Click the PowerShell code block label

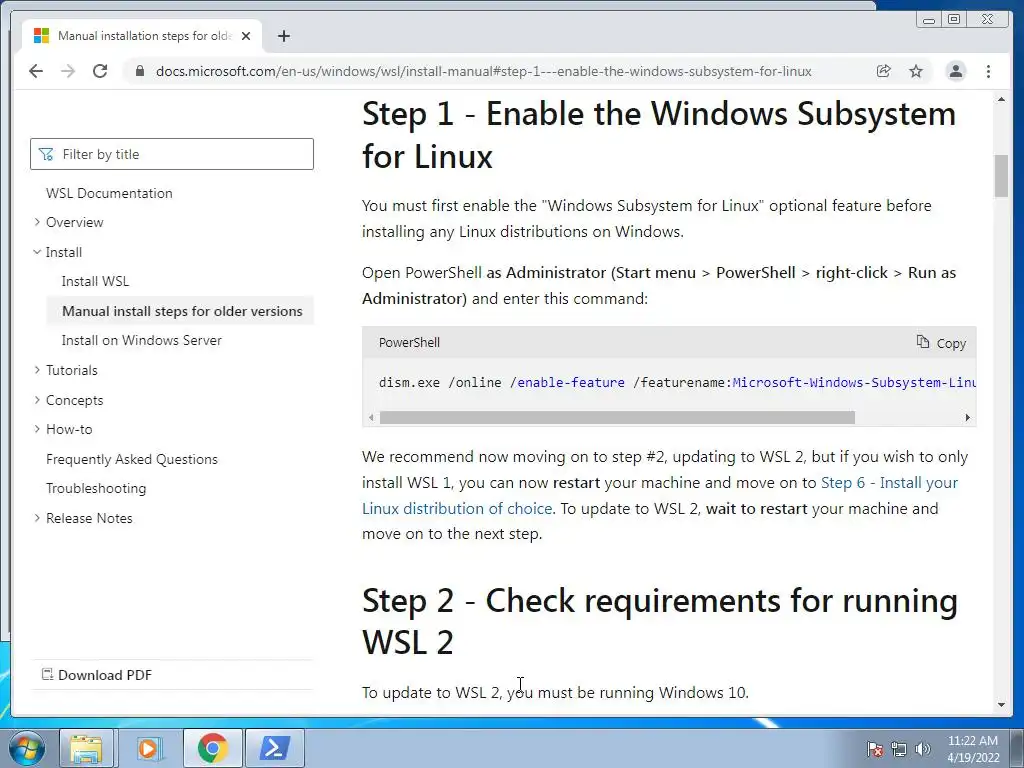[x=409, y=343]
